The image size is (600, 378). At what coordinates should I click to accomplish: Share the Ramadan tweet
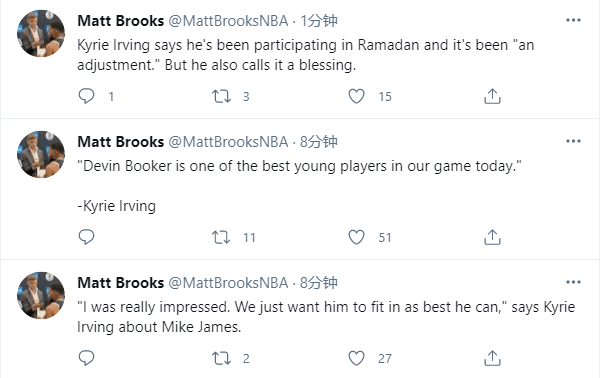[492, 96]
